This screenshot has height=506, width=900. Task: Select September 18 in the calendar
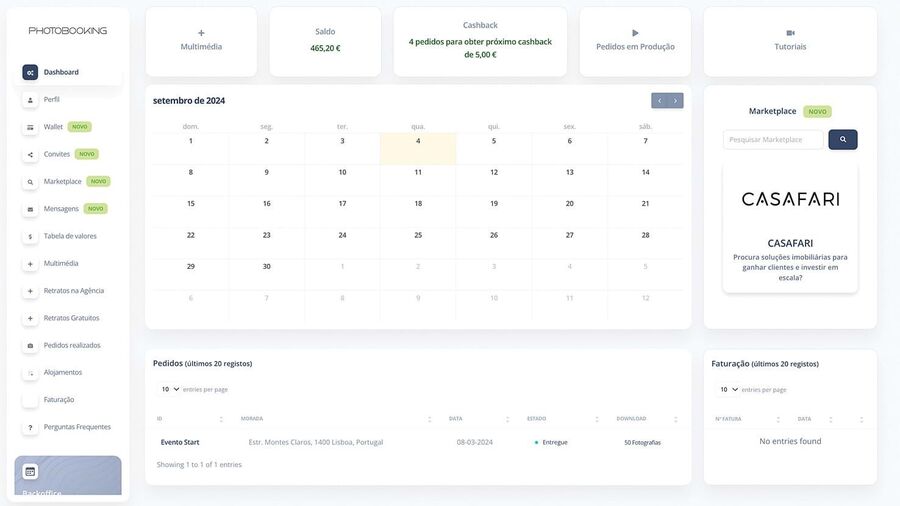point(418,203)
